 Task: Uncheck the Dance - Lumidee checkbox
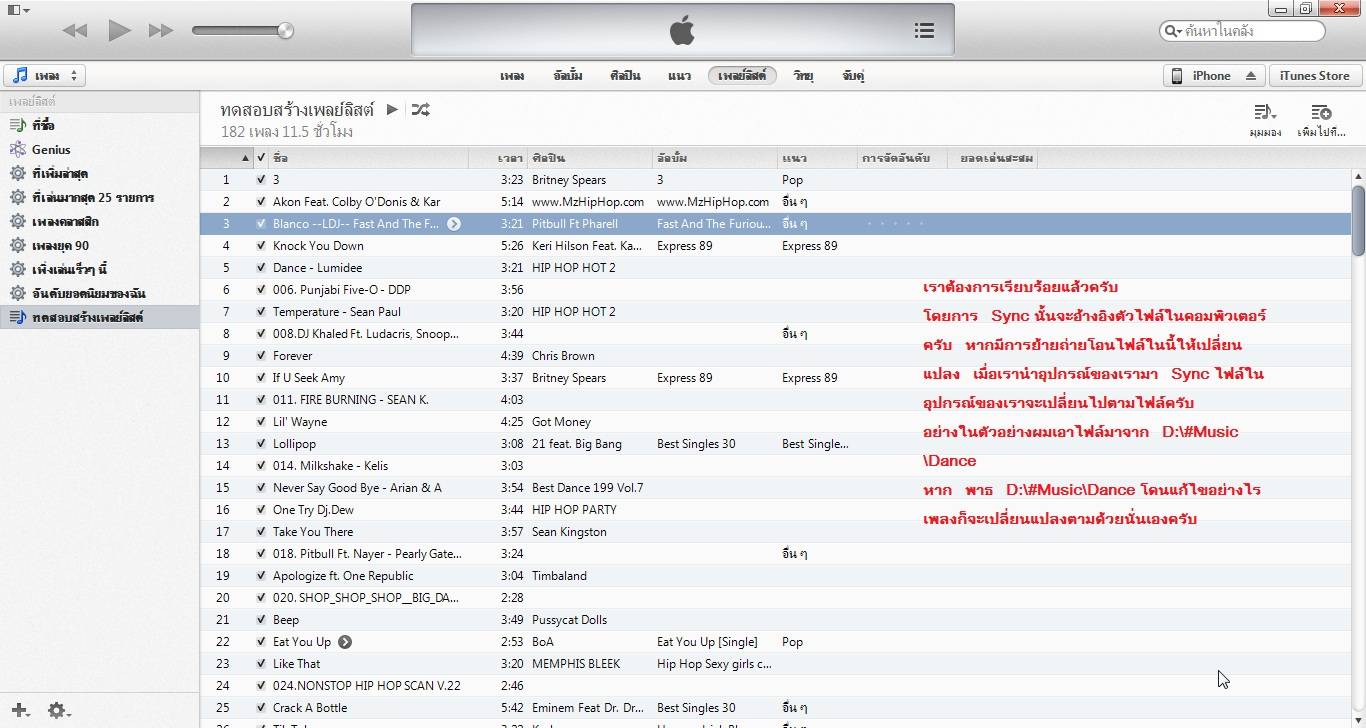click(261, 268)
